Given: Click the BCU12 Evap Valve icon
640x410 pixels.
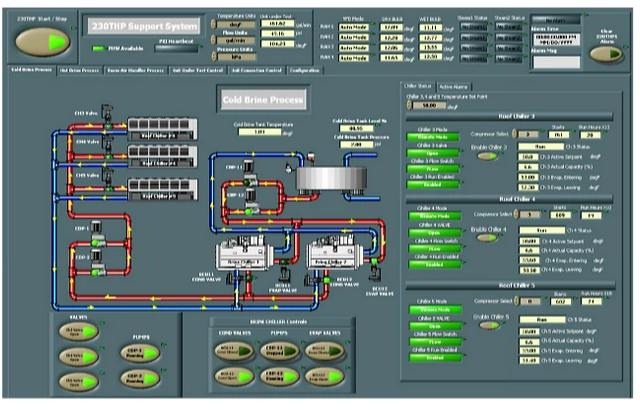Looking at the screenshot, I should tap(375, 270).
